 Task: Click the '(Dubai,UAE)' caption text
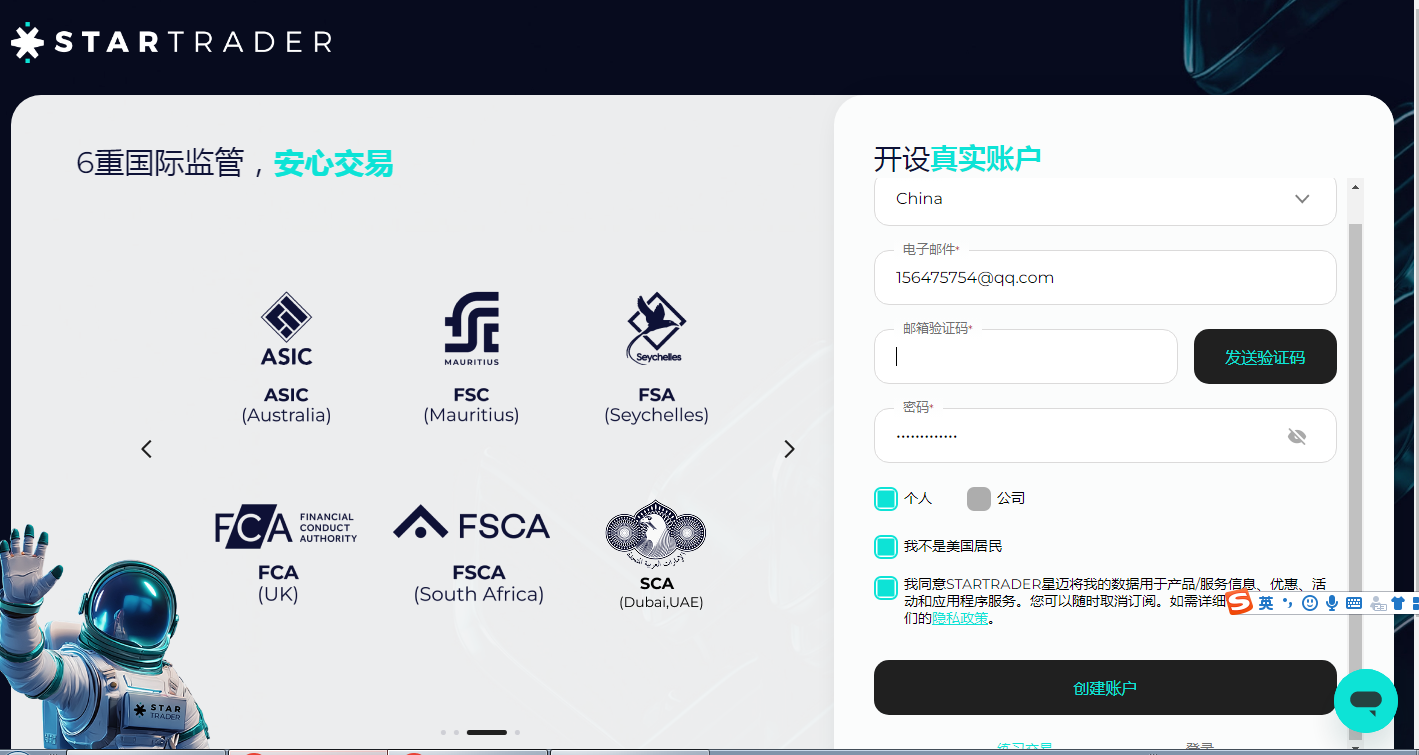point(661,602)
